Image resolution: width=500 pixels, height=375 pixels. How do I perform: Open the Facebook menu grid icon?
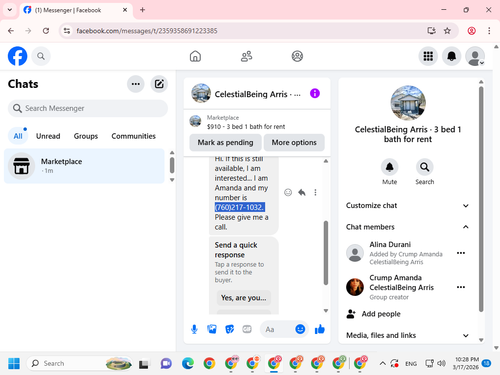click(428, 56)
